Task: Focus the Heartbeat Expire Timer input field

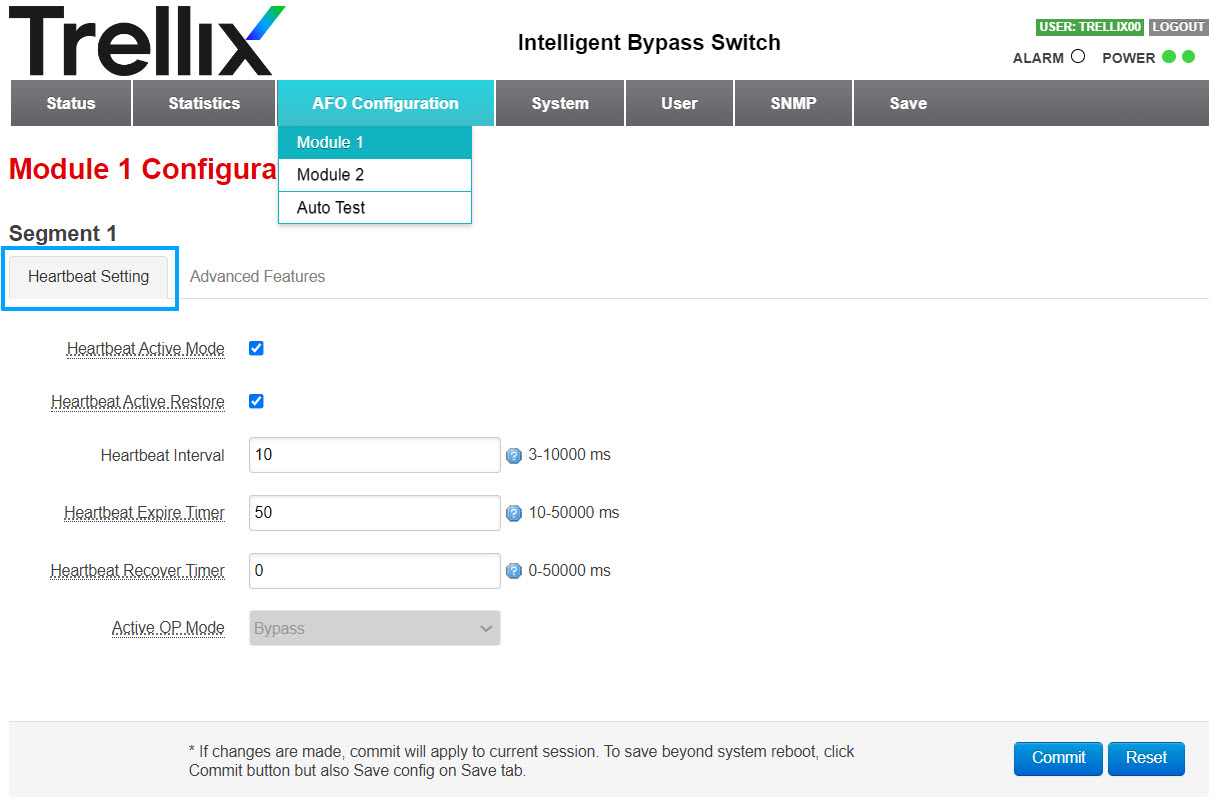Action: [x=374, y=513]
